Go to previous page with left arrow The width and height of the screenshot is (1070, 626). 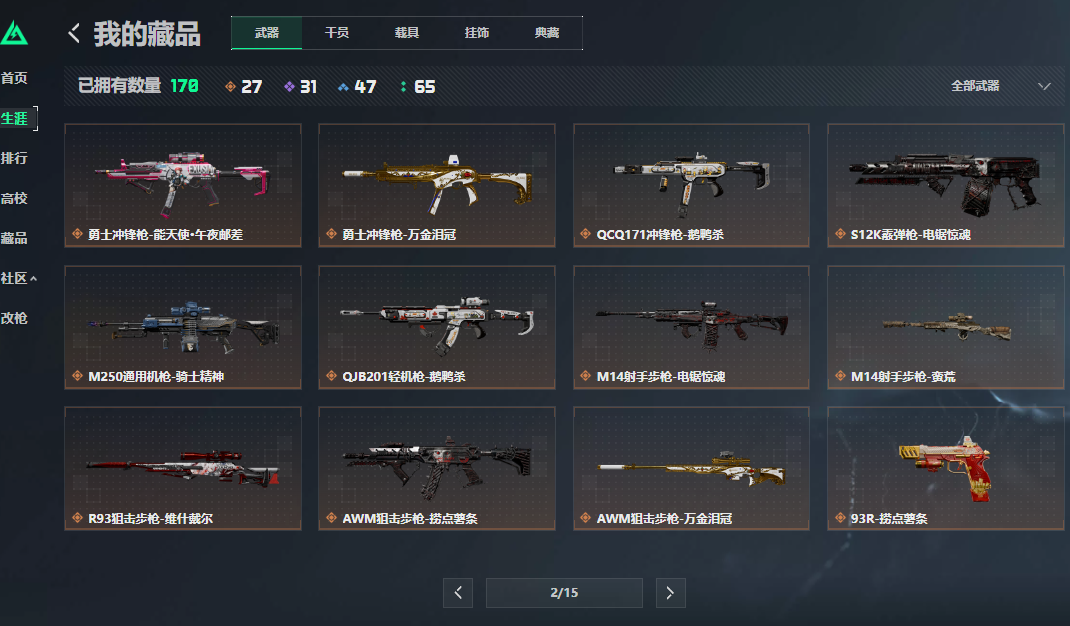coord(458,593)
